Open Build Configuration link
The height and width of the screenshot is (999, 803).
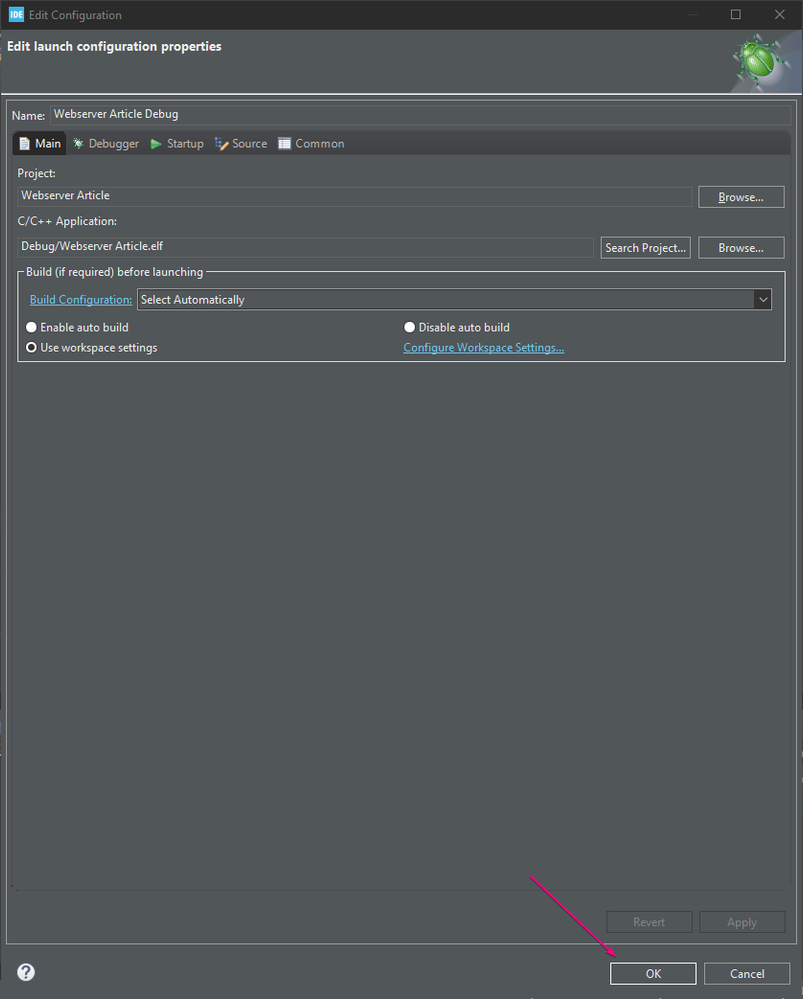[81, 299]
